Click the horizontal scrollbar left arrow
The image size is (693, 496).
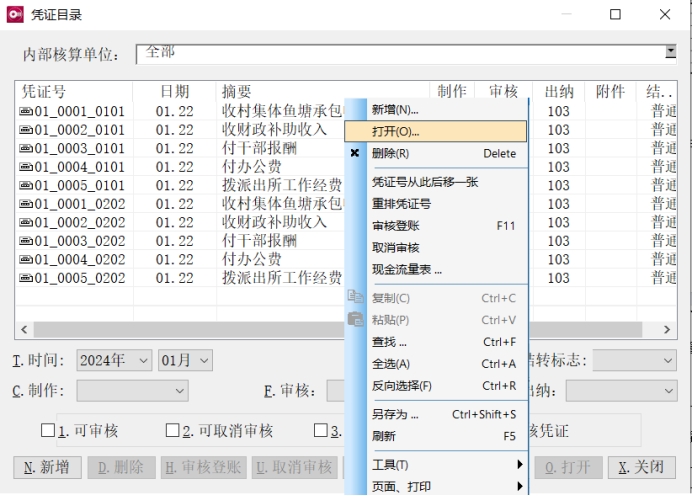coord(23,329)
